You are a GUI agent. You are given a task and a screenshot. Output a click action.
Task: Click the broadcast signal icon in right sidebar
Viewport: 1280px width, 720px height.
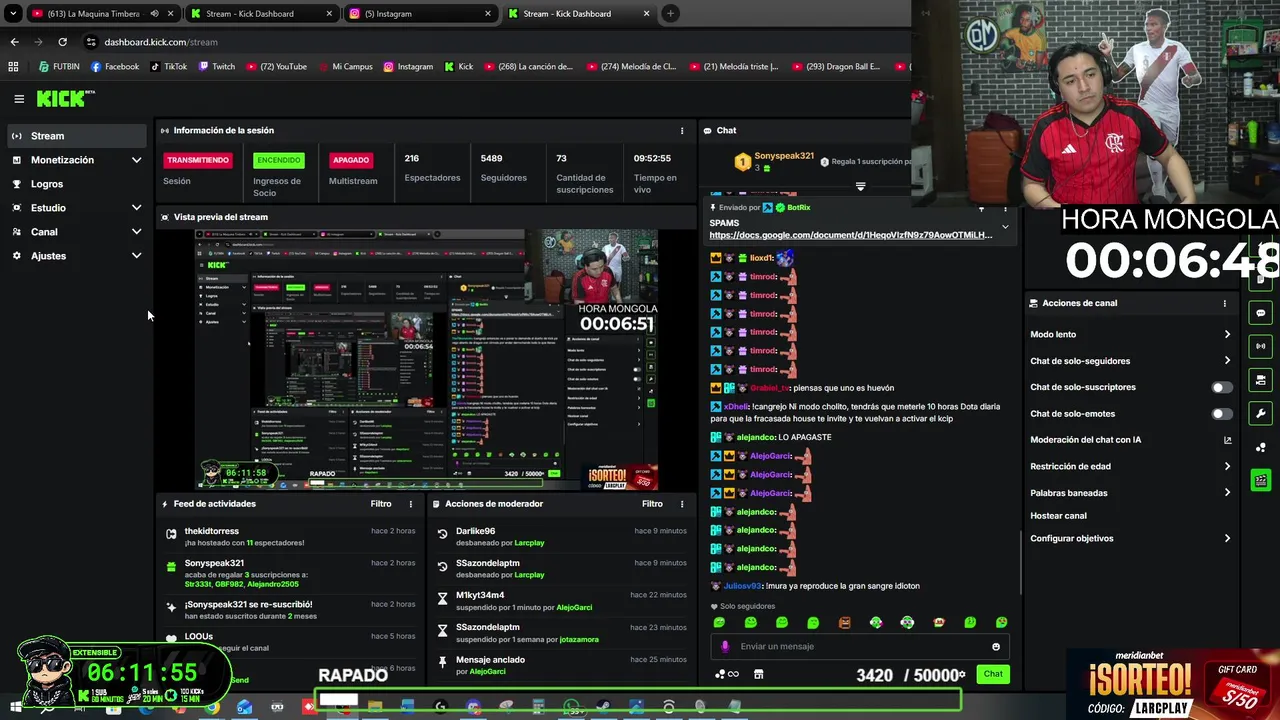[x=1261, y=346]
